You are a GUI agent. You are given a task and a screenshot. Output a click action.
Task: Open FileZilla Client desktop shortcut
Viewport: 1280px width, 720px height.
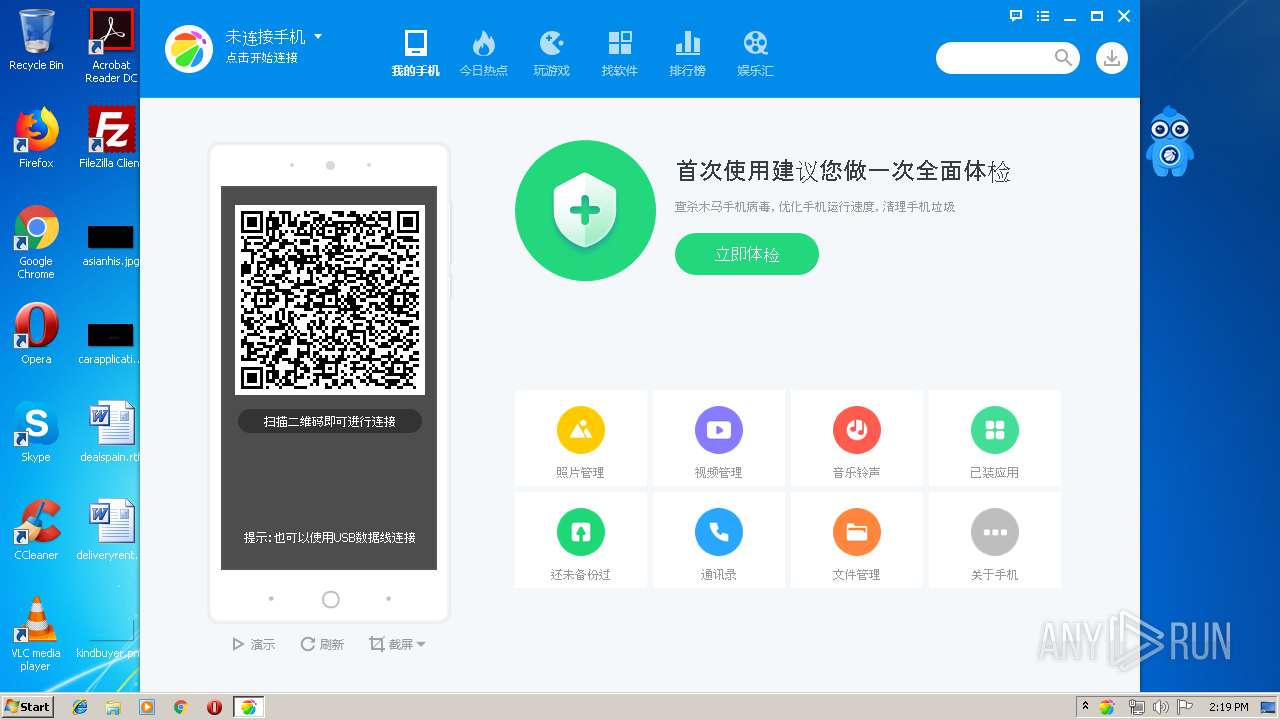click(x=112, y=138)
